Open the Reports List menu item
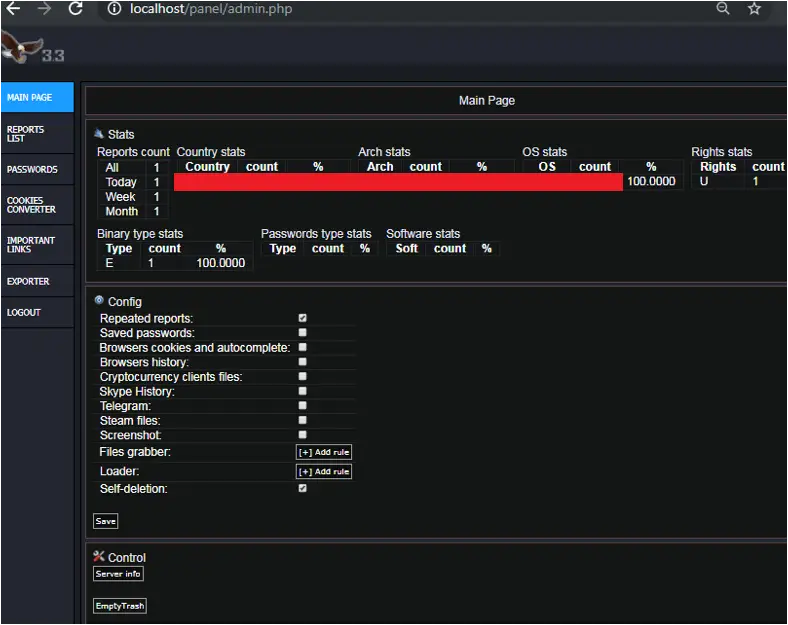 (37, 134)
